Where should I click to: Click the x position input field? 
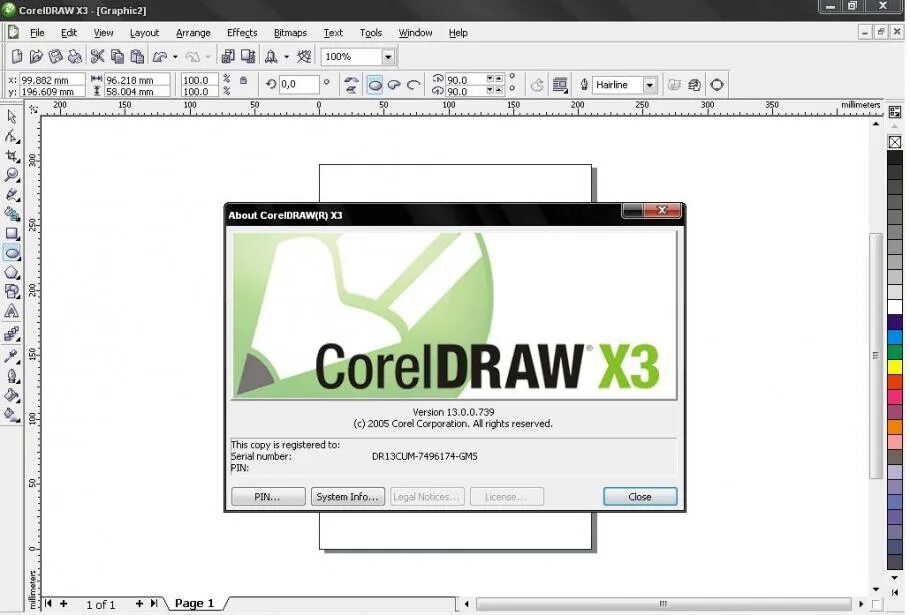[x=52, y=80]
